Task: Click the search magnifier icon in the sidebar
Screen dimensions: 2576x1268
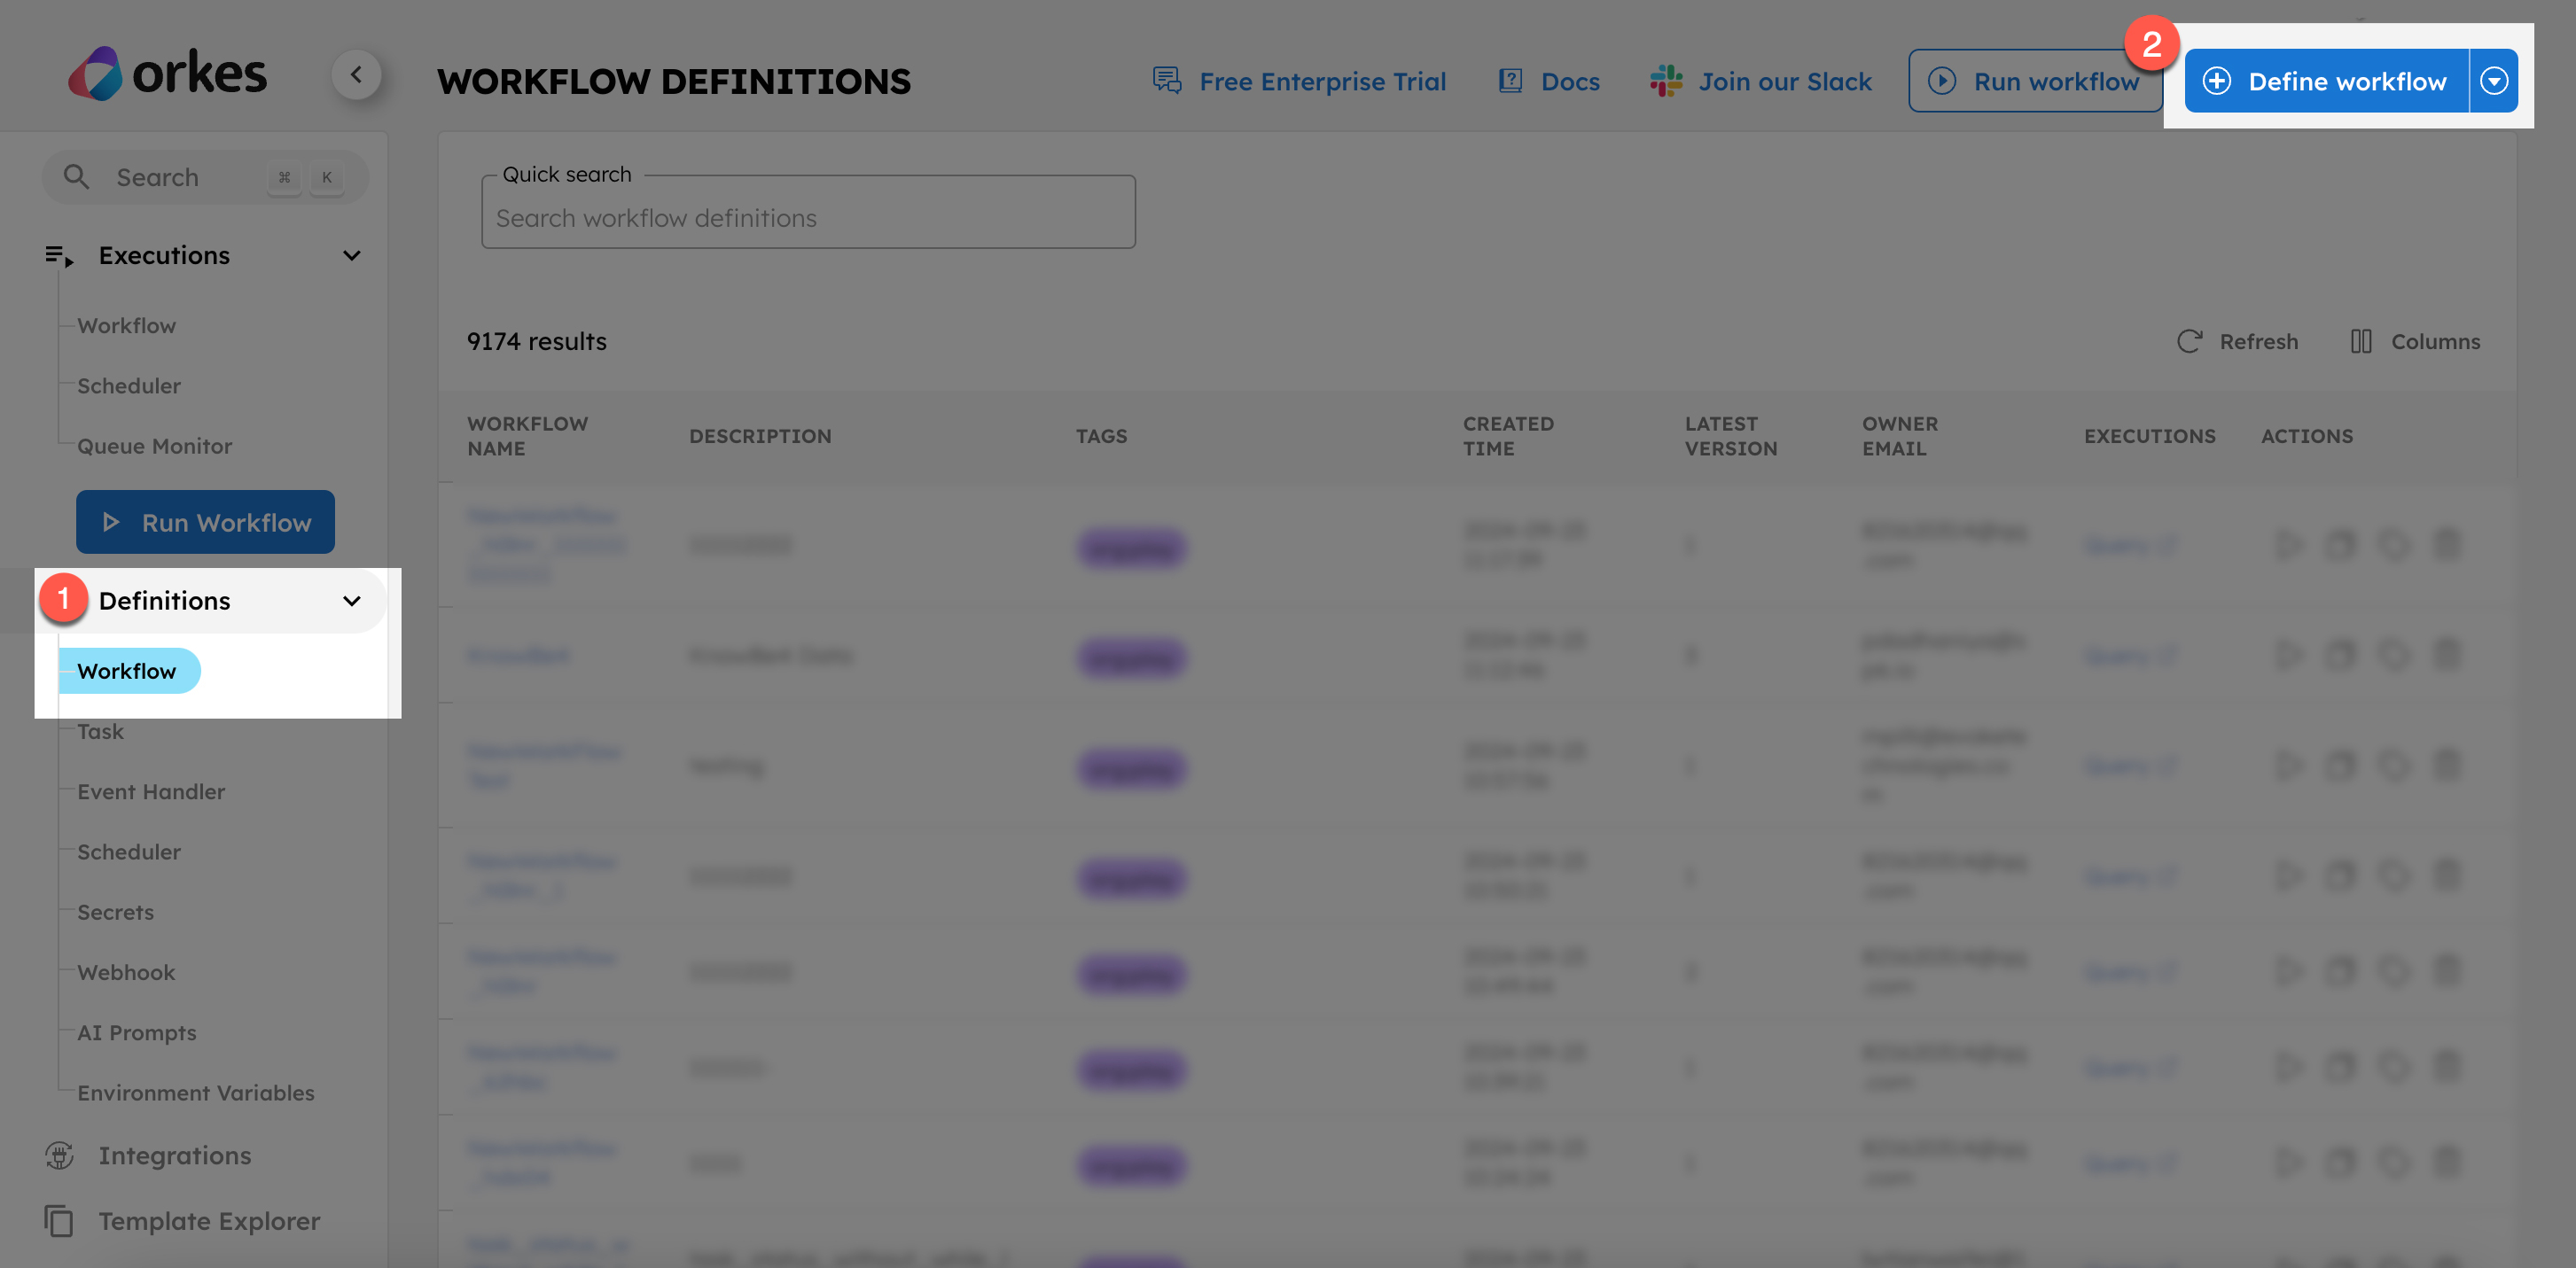Action: pos(77,176)
